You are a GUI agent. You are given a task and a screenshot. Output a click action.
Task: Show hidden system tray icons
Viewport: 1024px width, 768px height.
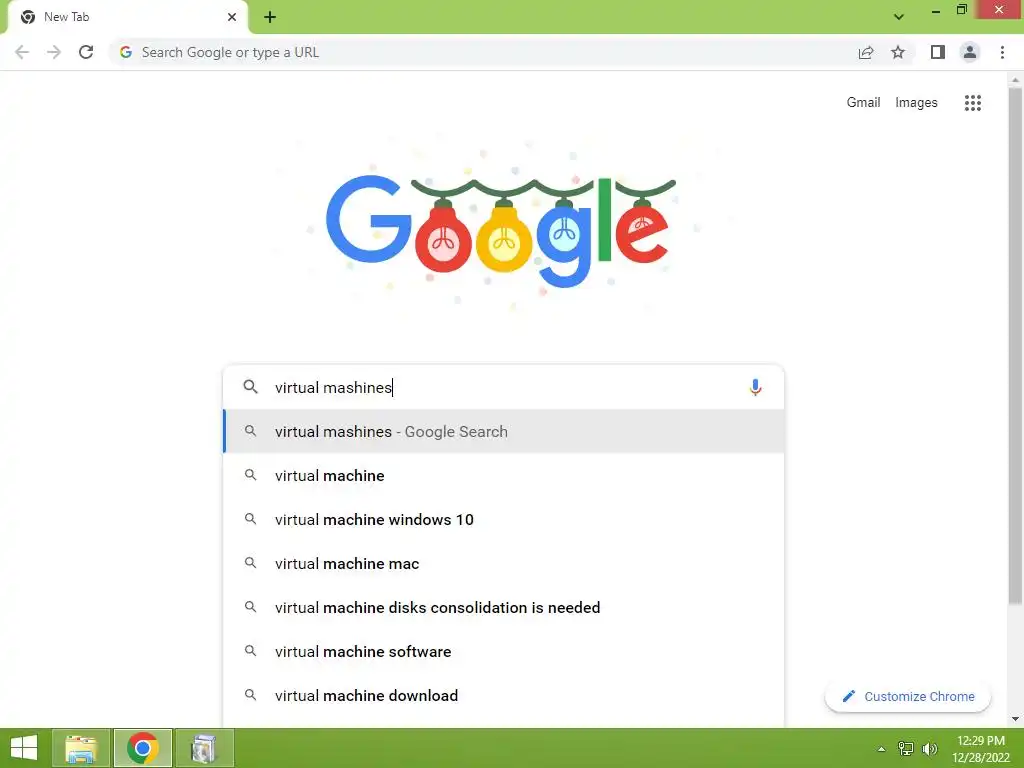pos(881,748)
